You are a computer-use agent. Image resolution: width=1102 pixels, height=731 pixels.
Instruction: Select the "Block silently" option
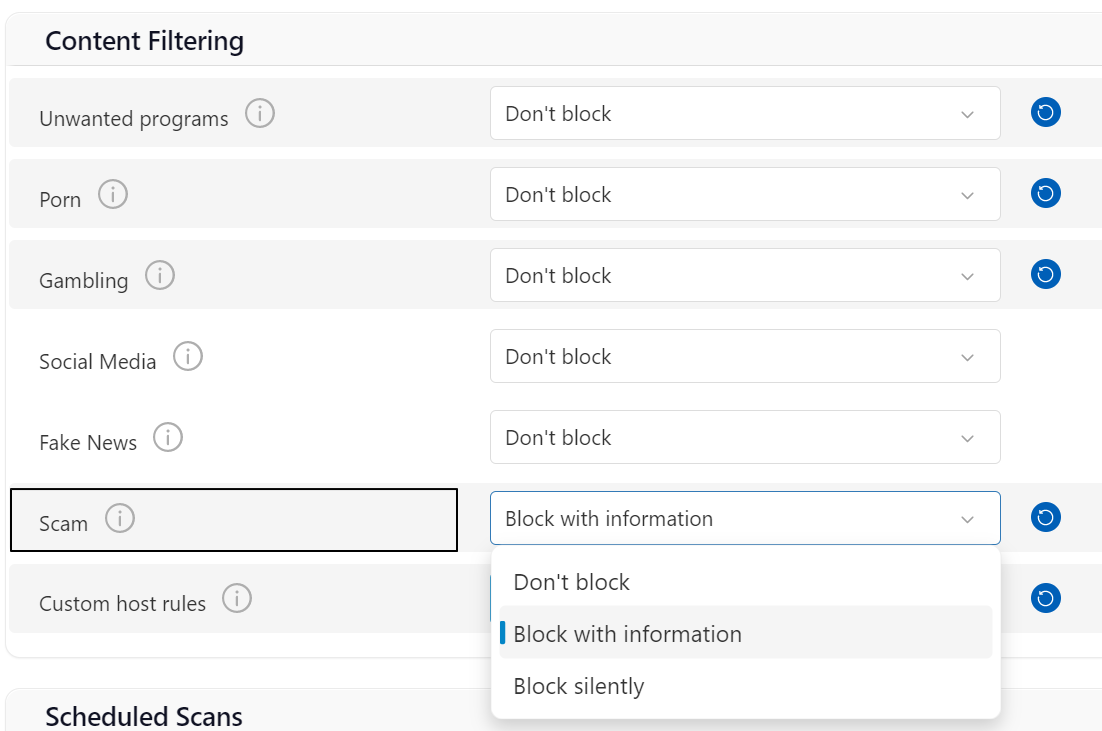click(x=579, y=686)
